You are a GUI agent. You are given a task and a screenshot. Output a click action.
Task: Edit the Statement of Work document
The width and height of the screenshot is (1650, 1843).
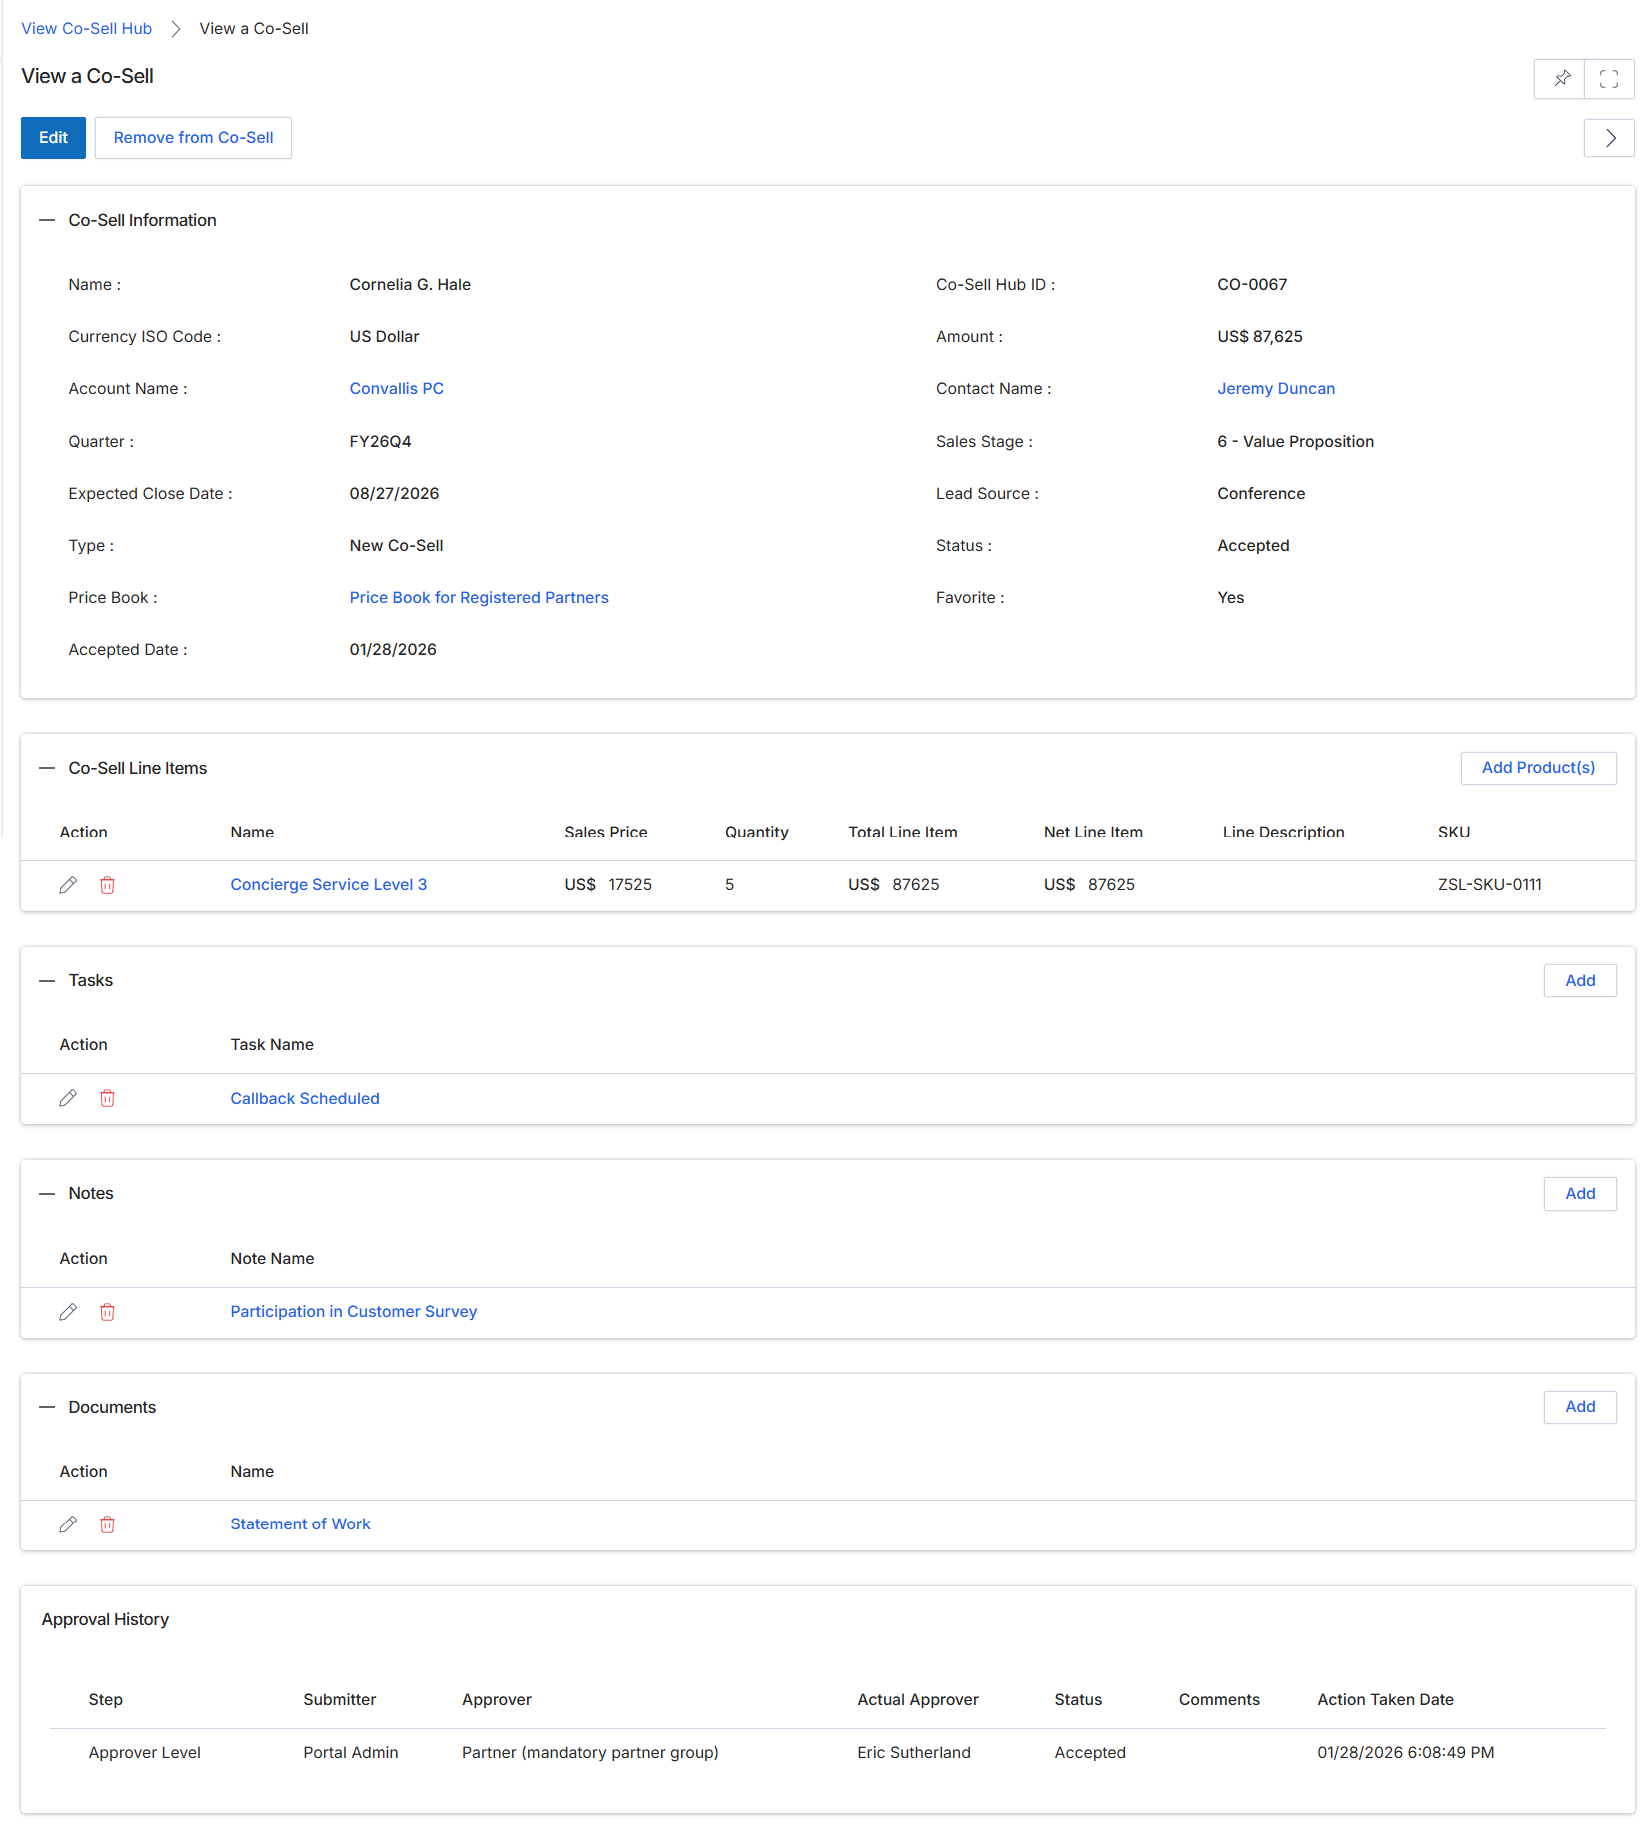pos(68,1525)
